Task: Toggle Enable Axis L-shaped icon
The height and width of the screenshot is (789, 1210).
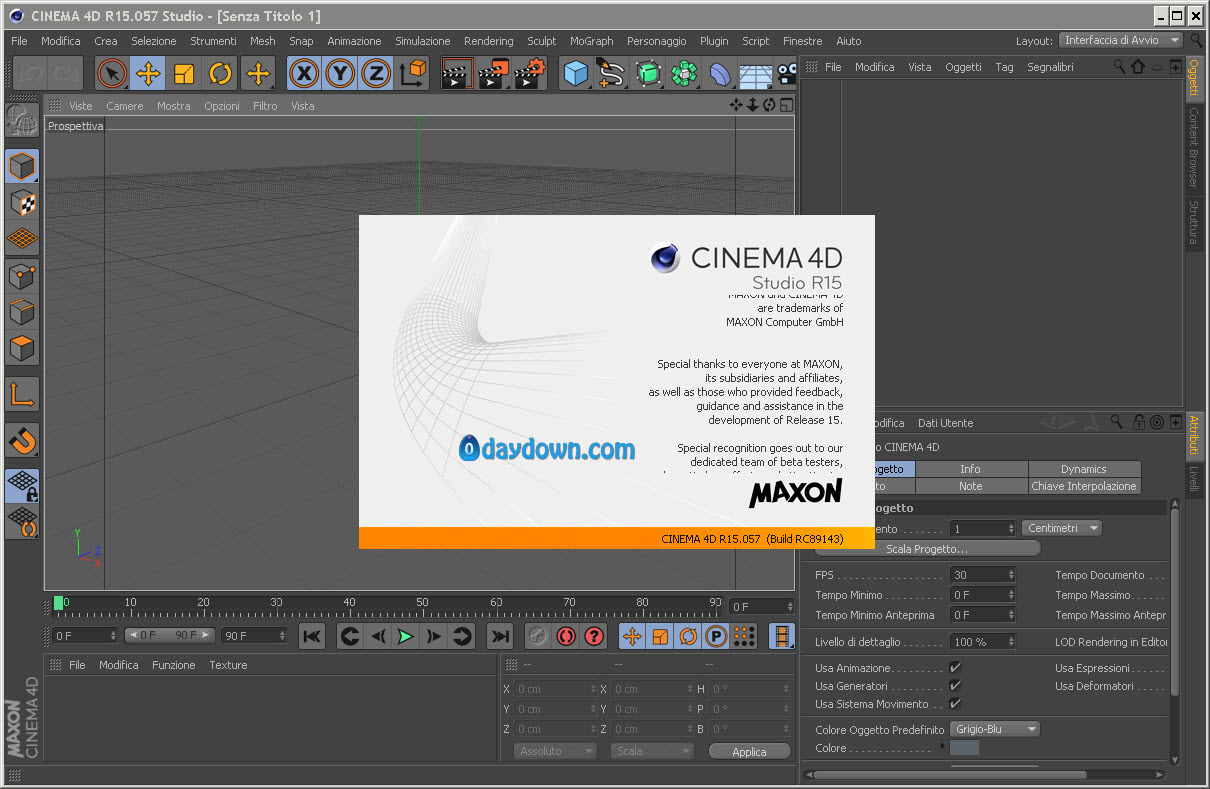Action: tap(22, 394)
